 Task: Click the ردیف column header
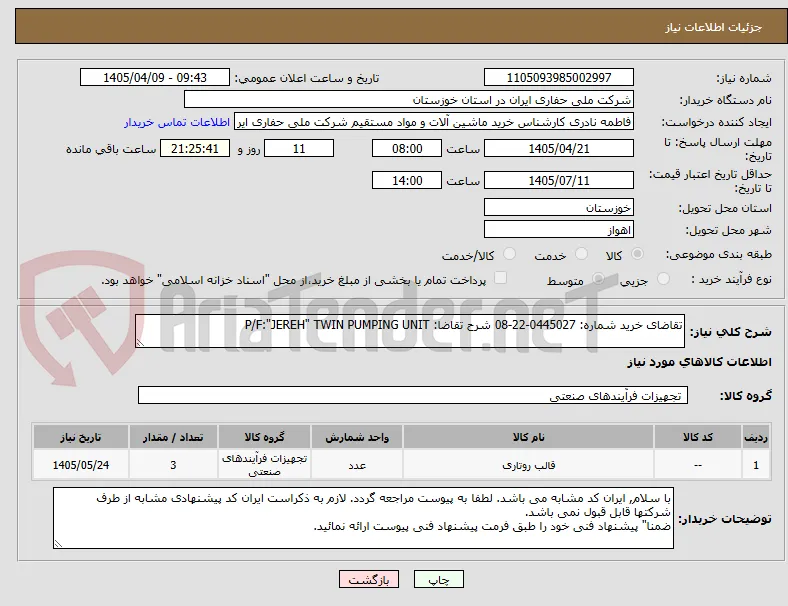(756, 437)
